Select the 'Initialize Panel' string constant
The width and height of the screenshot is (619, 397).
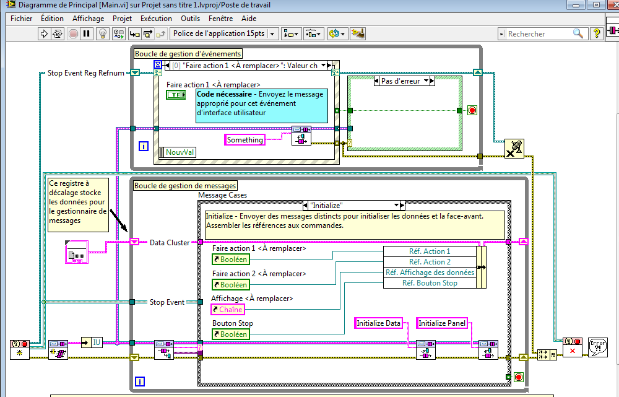point(442,324)
